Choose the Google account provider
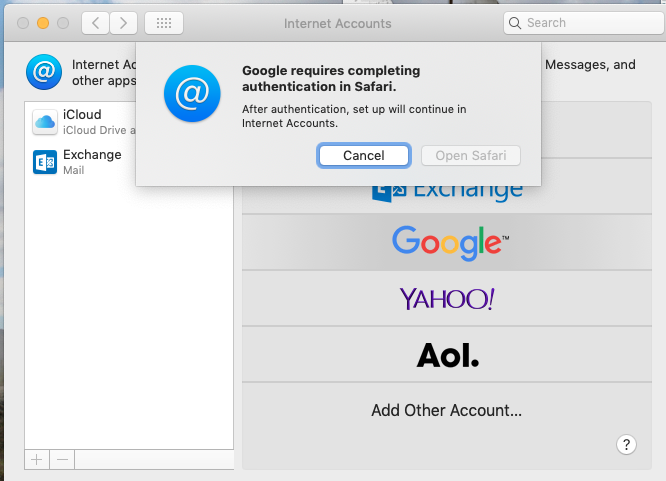This screenshot has width=666, height=481. click(x=447, y=242)
